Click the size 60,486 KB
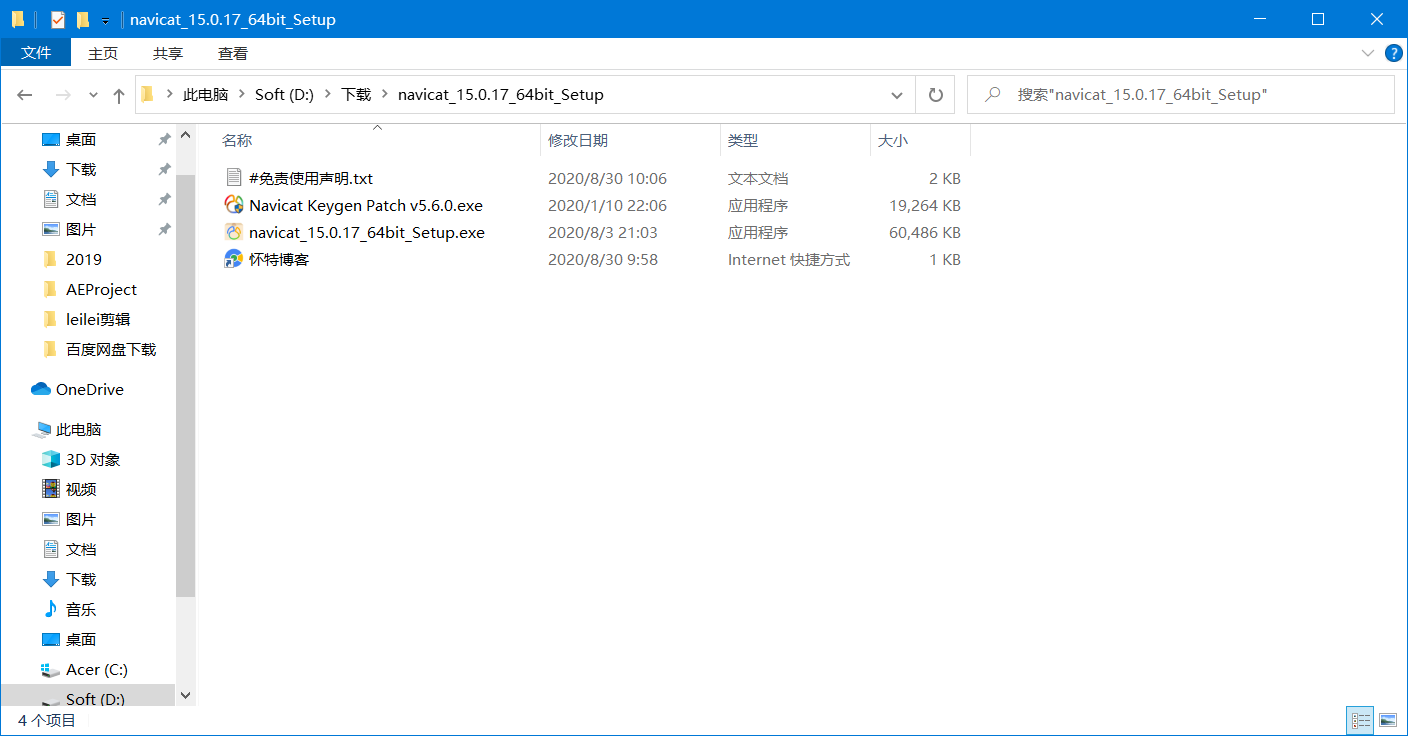 (x=925, y=232)
